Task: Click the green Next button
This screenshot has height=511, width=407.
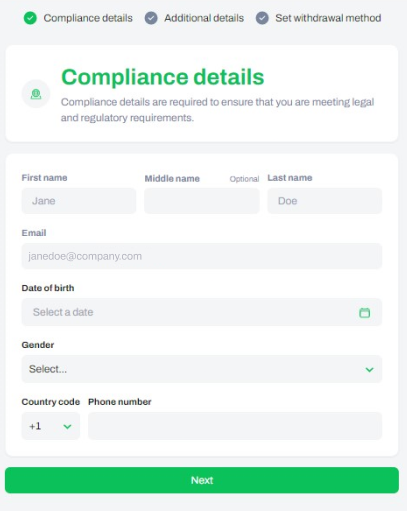Action: [202, 480]
